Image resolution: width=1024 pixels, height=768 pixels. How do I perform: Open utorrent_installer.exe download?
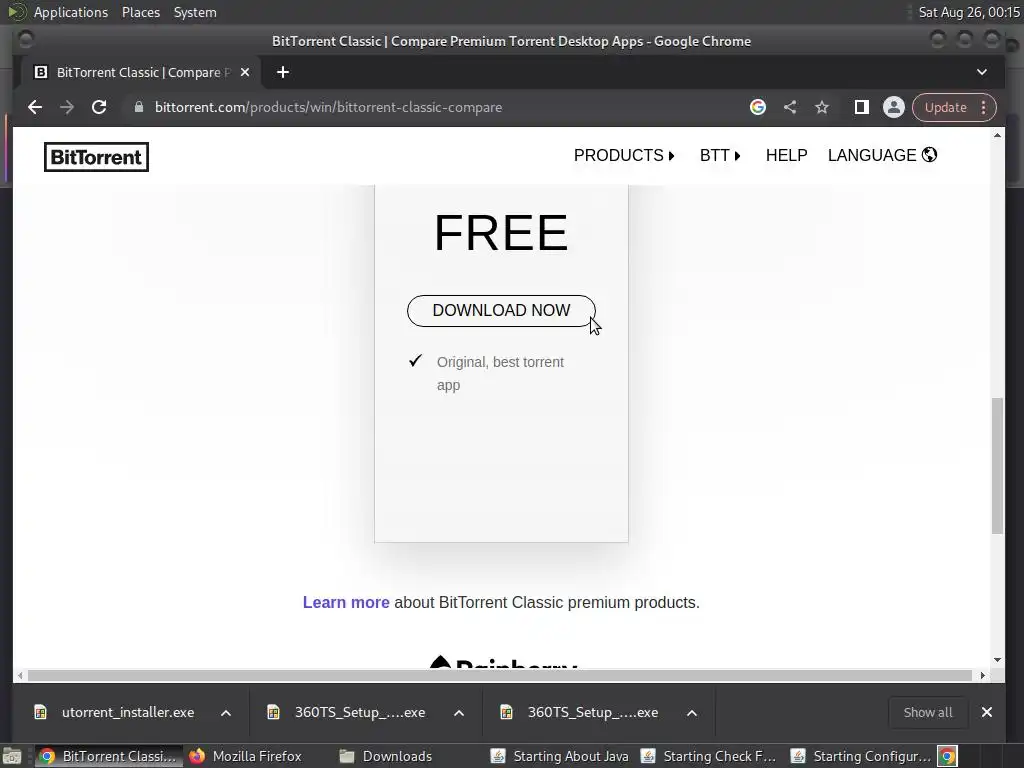click(x=116, y=712)
